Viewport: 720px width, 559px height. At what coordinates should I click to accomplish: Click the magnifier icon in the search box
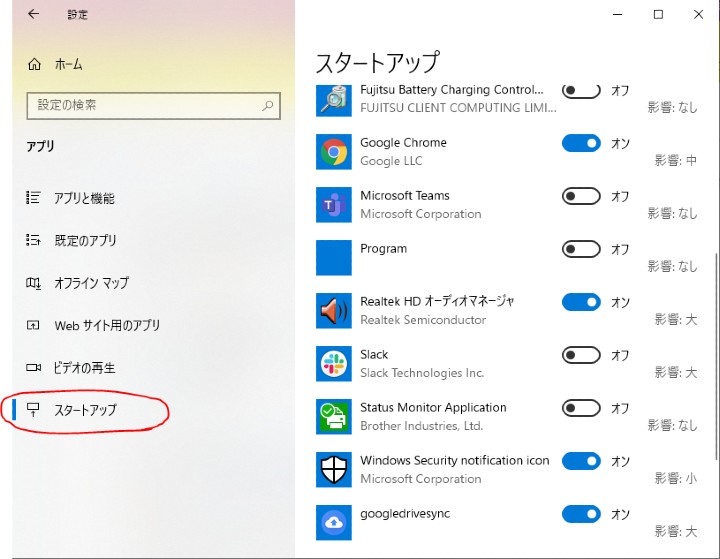pos(267,106)
